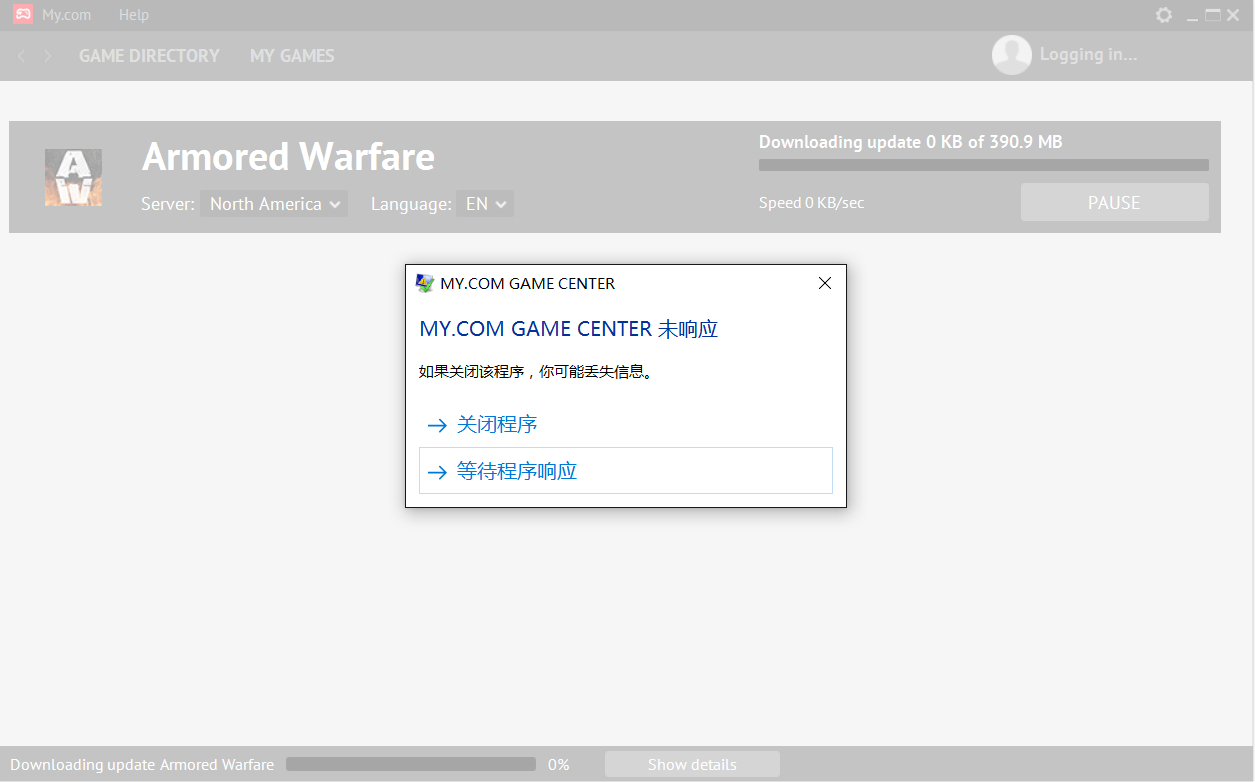Go back with the left arrow

tap(21, 56)
